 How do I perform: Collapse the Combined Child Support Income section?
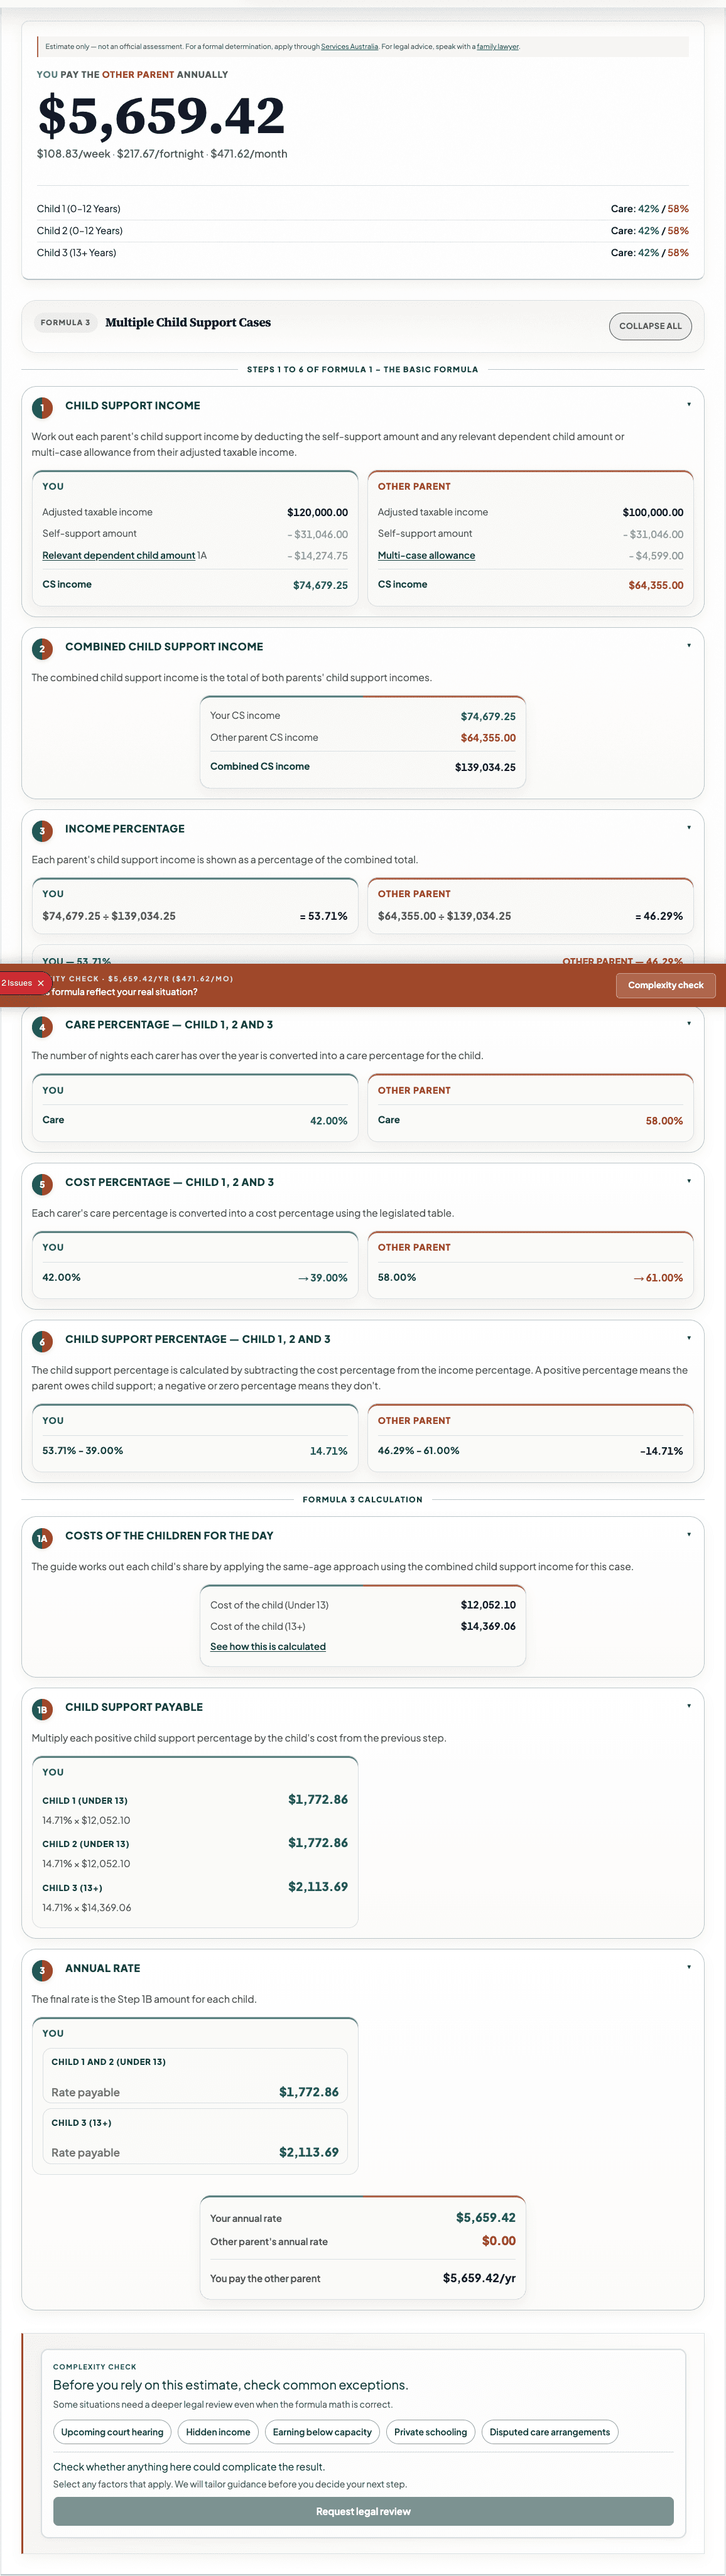point(688,645)
